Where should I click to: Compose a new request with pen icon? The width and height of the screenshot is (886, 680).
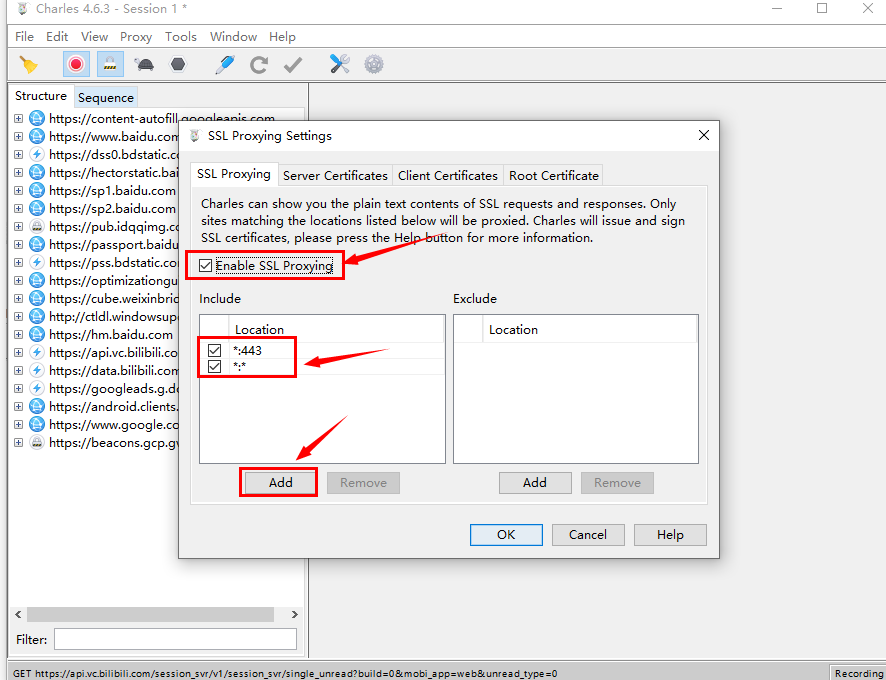[225, 64]
